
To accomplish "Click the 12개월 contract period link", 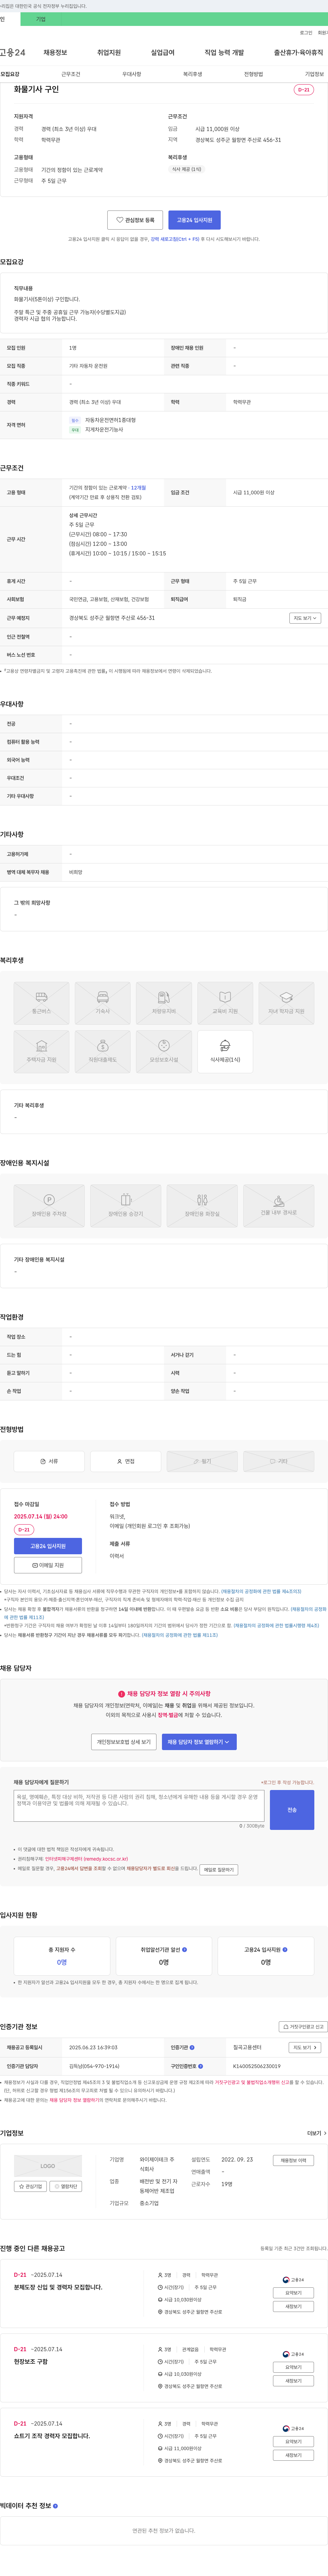I will [138, 488].
